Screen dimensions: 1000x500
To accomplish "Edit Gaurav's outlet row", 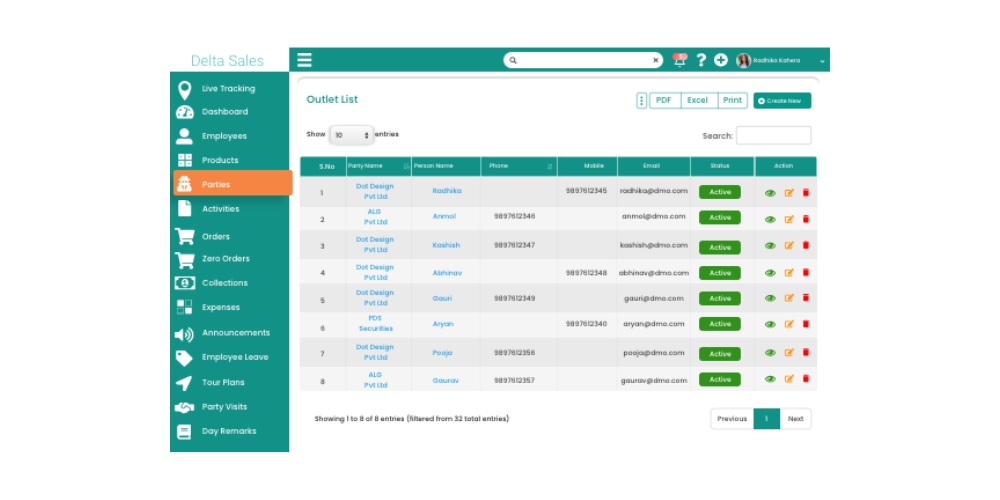I will [x=789, y=379].
